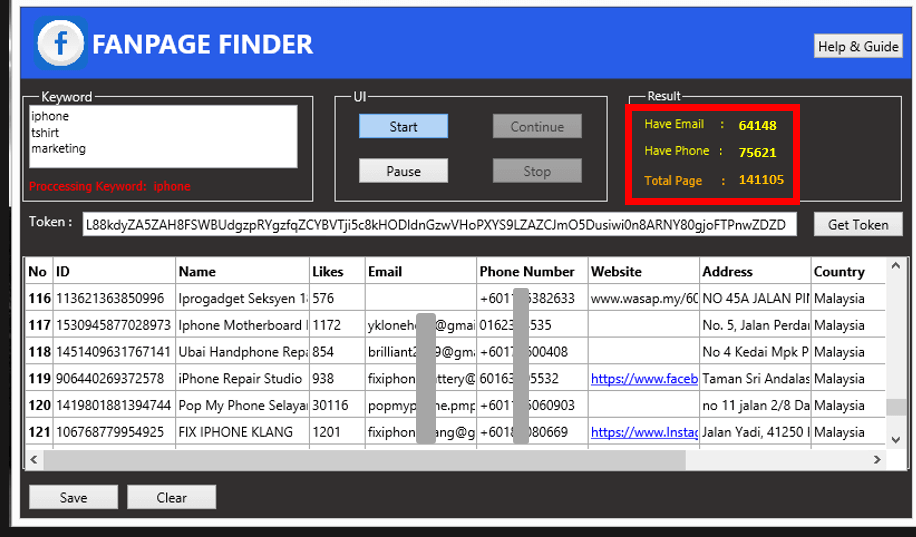The image size is (916, 537).
Task: Click the vertical scrollbar thumb
Action: [x=896, y=407]
